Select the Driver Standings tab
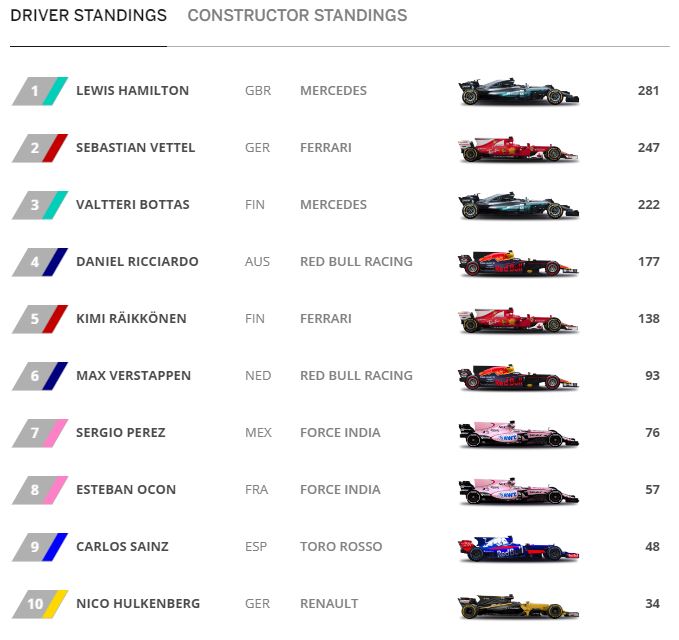The width and height of the screenshot is (679, 640). [x=88, y=16]
